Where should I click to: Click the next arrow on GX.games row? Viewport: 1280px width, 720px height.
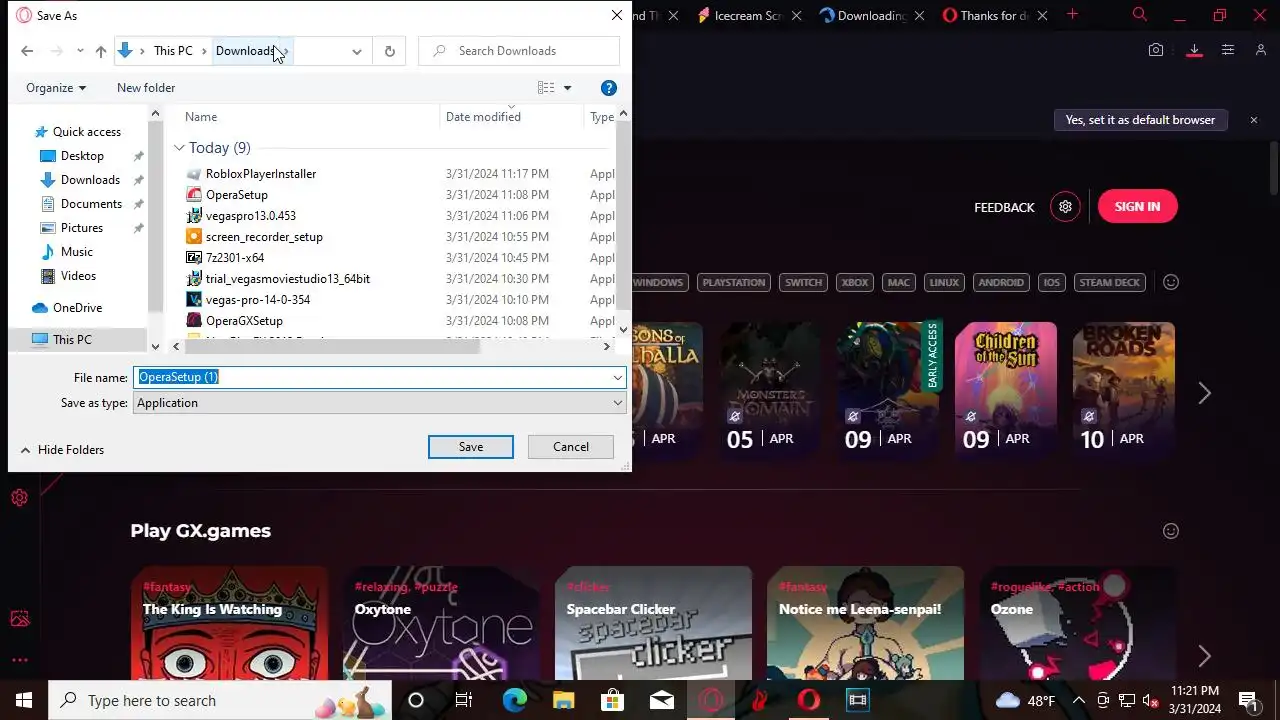(x=1204, y=656)
